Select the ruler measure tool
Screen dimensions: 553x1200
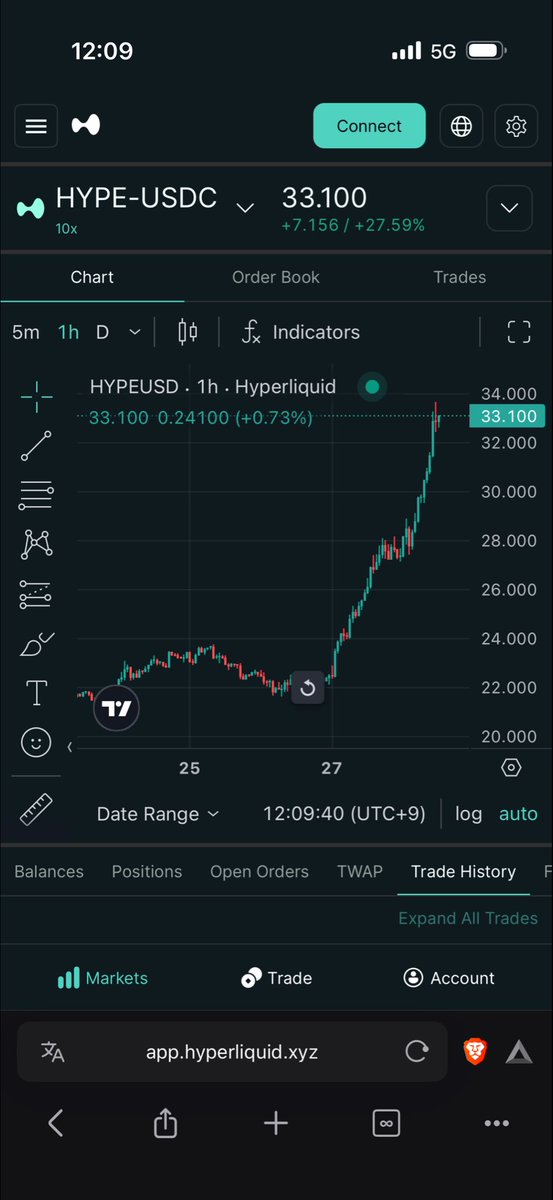37,809
